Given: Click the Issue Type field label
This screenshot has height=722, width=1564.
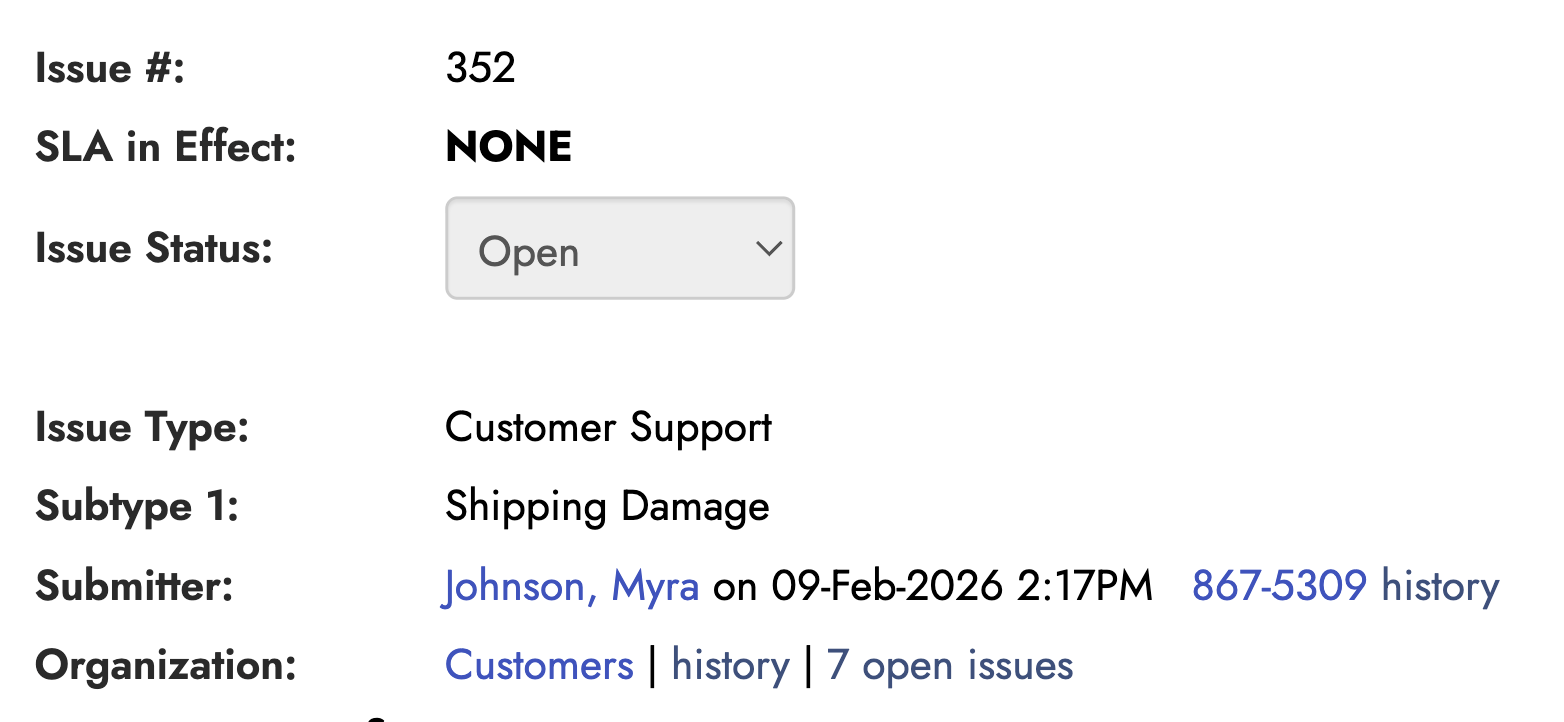Looking at the screenshot, I should (x=141, y=427).
